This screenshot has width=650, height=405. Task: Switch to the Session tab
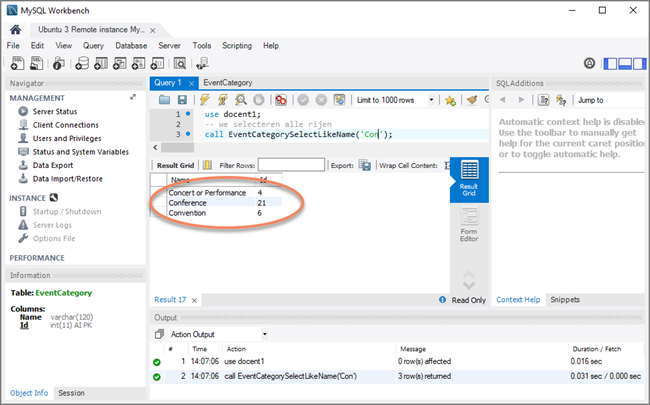pos(71,393)
